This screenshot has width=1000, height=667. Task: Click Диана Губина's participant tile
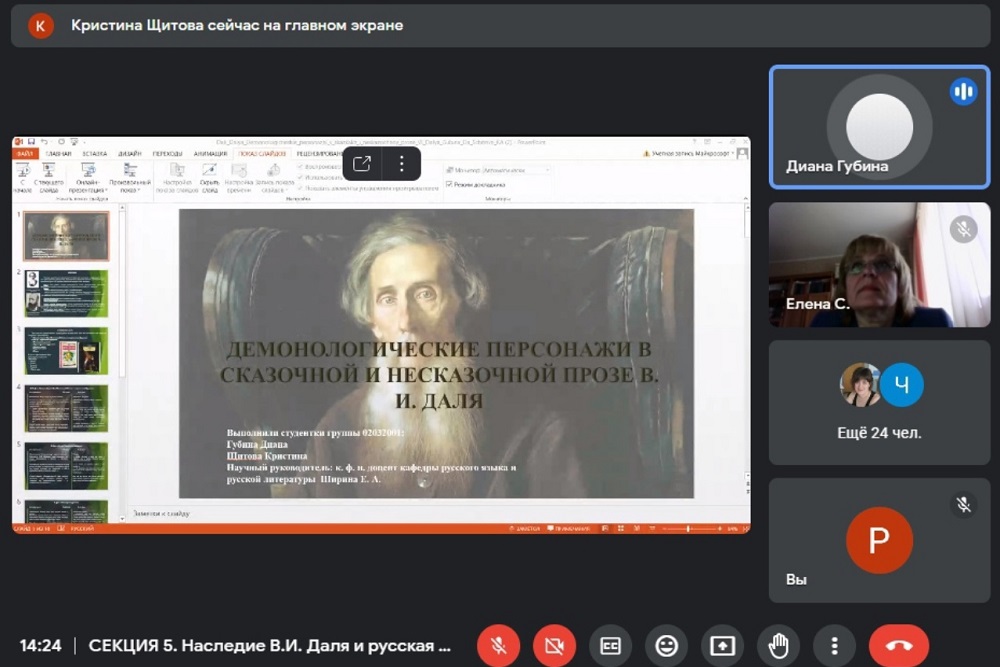[x=879, y=127]
